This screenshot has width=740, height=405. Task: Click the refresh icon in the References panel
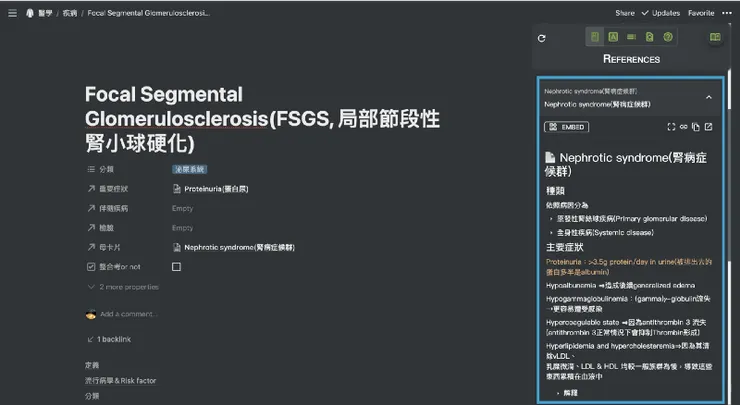(x=542, y=38)
